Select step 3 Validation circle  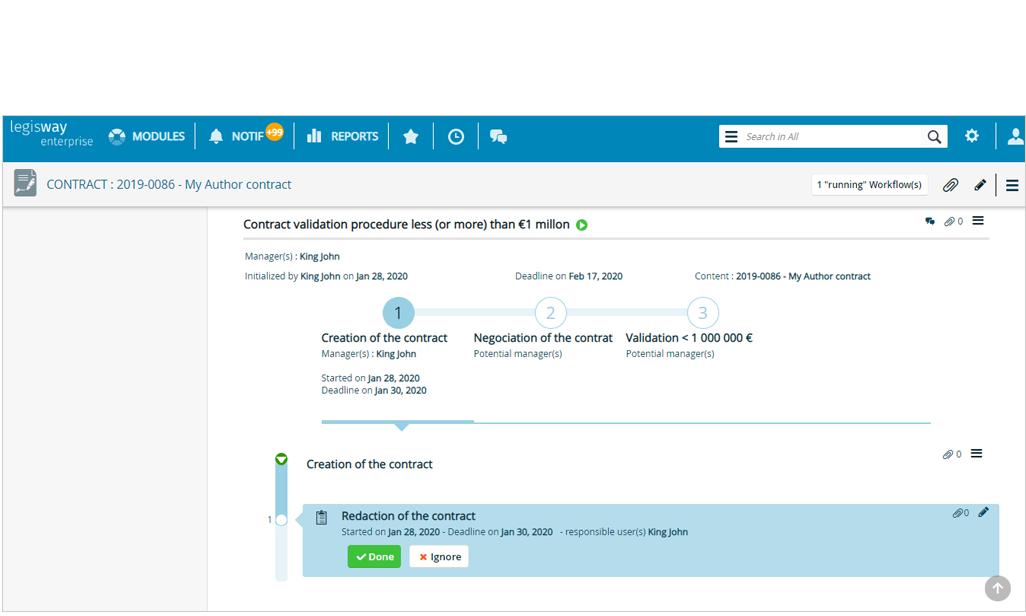pos(702,313)
